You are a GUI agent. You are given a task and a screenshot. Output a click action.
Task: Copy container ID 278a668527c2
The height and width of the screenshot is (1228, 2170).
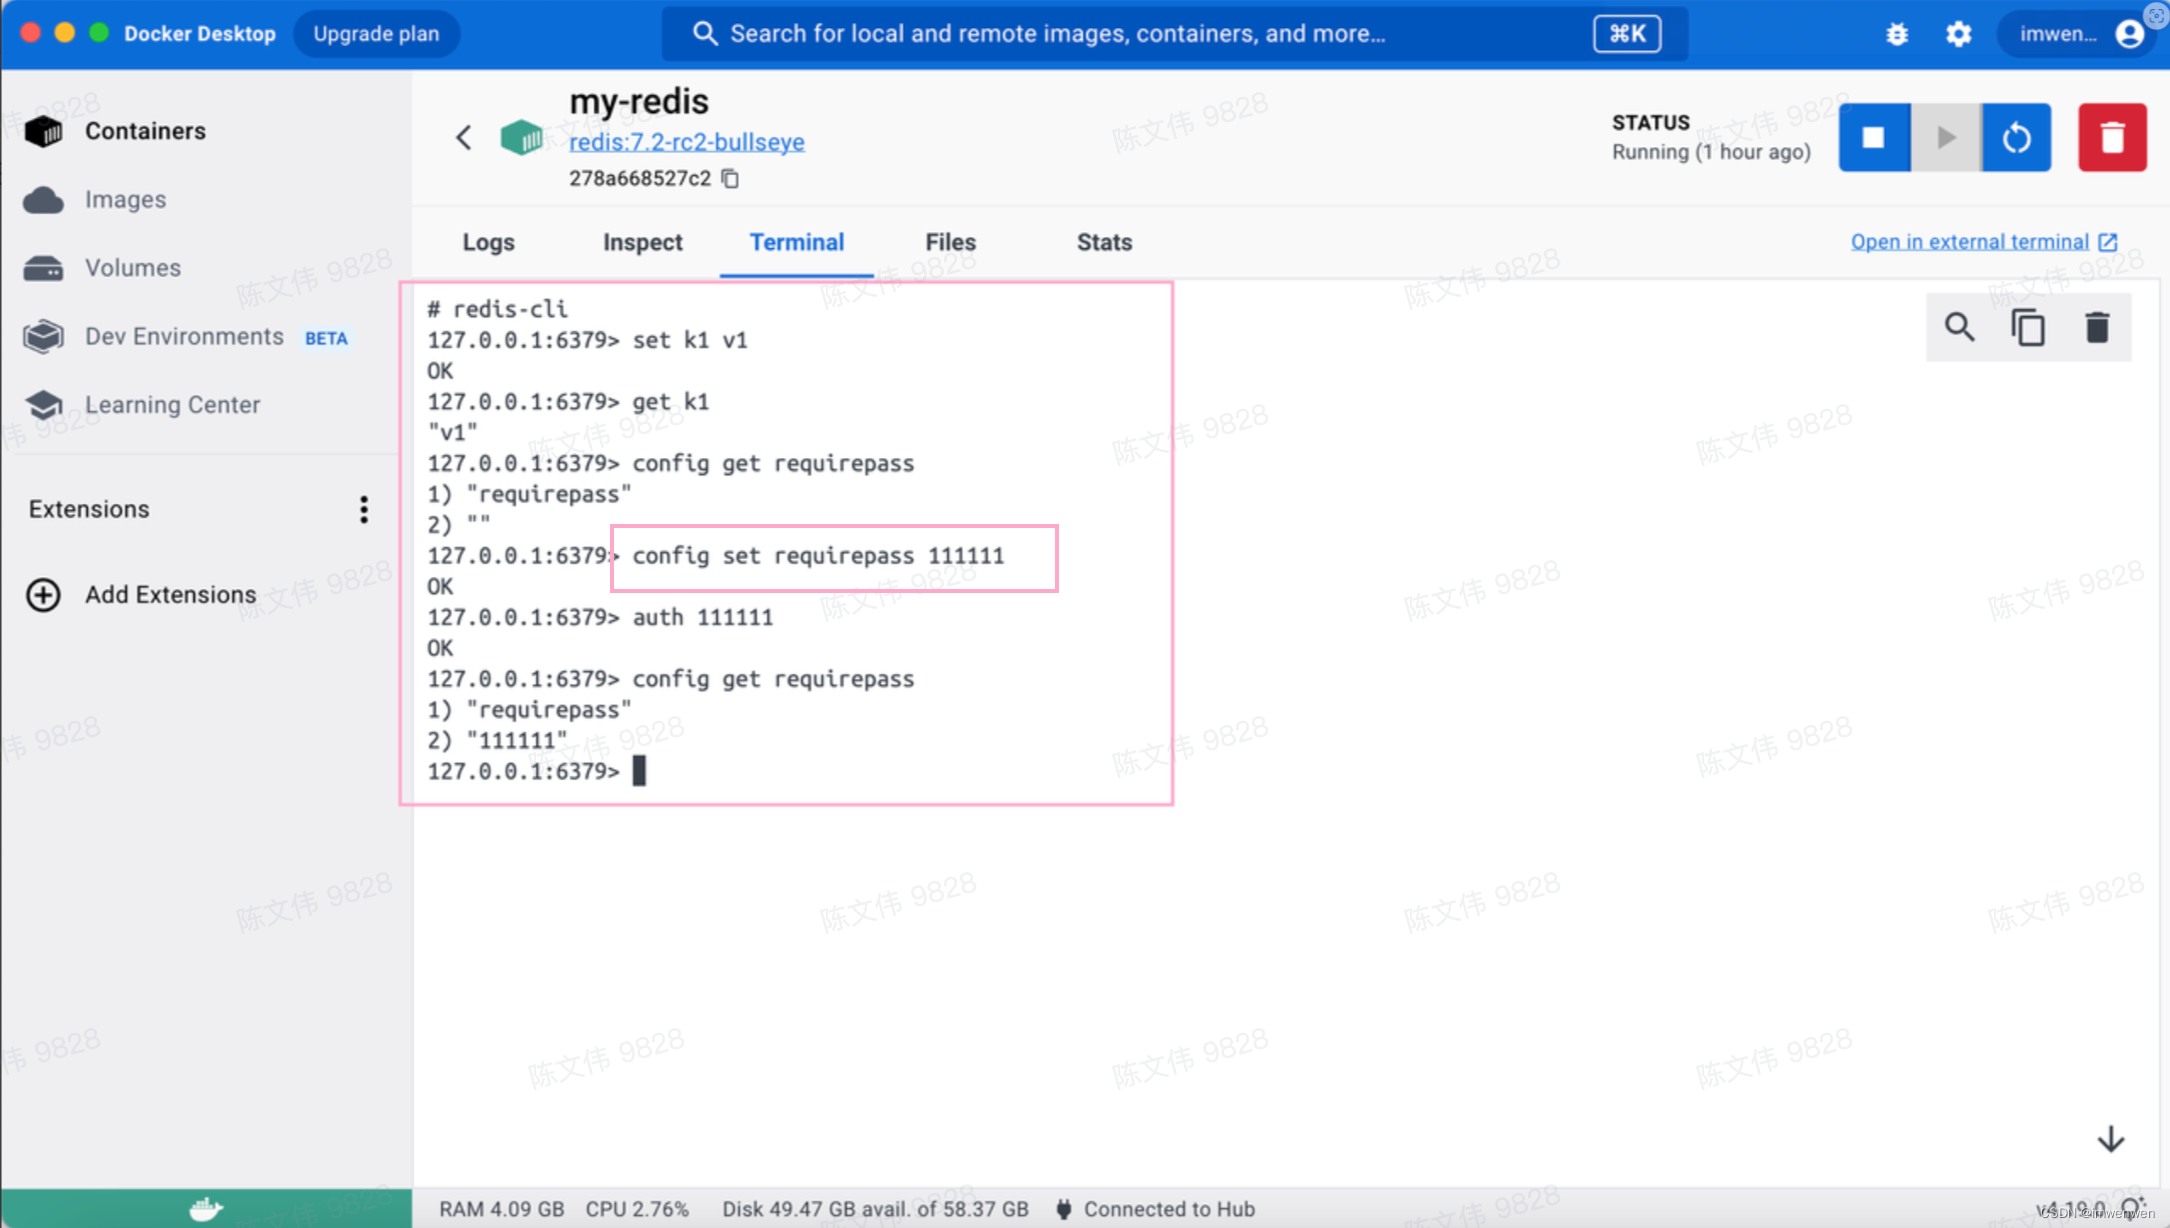[x=731, y=179]
